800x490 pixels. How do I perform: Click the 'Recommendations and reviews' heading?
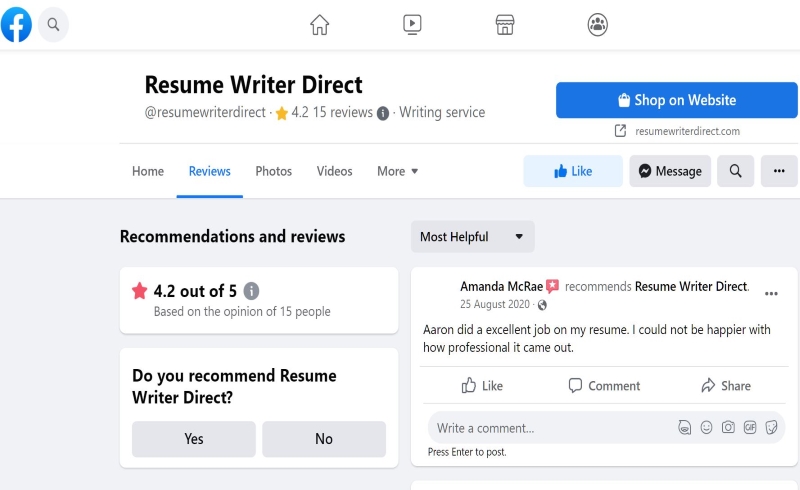pyautogui.click(x=233, y=236)
